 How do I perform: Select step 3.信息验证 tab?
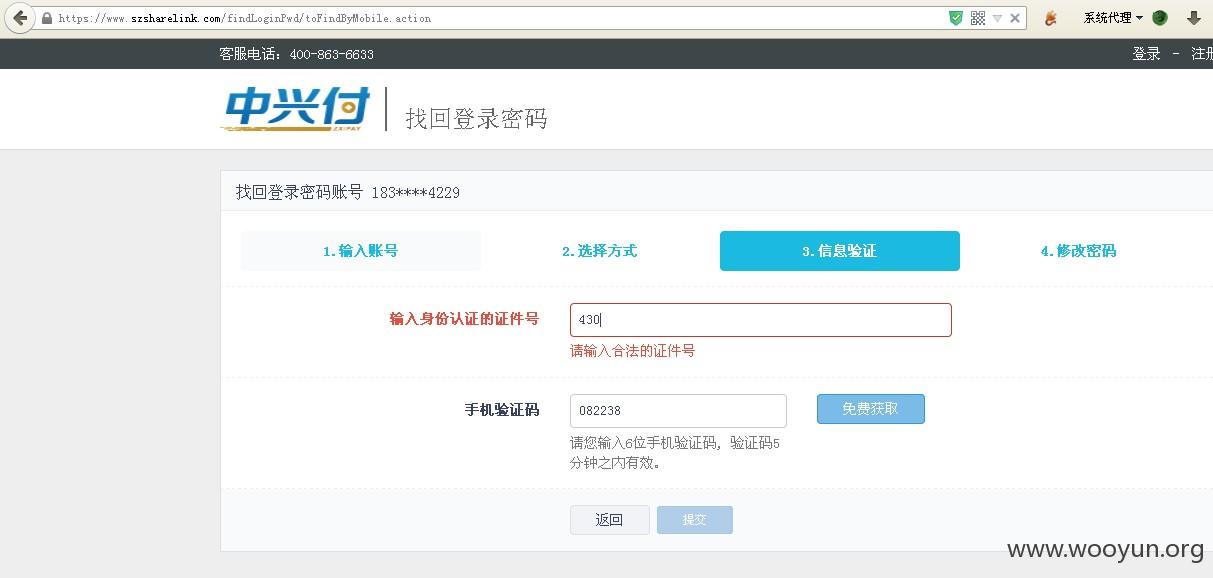pyautogui.click(x=840, y=251)
